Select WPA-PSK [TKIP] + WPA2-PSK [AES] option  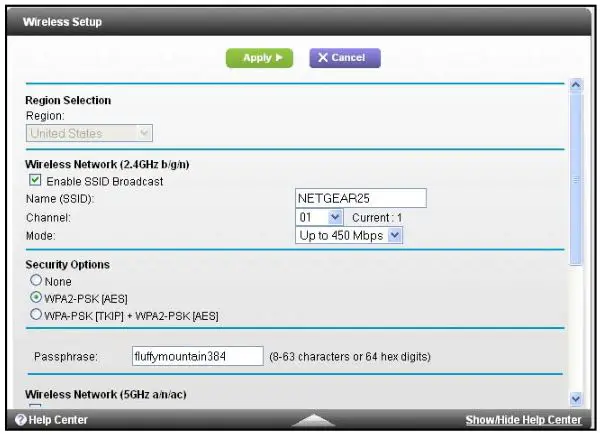click(35, 315)
